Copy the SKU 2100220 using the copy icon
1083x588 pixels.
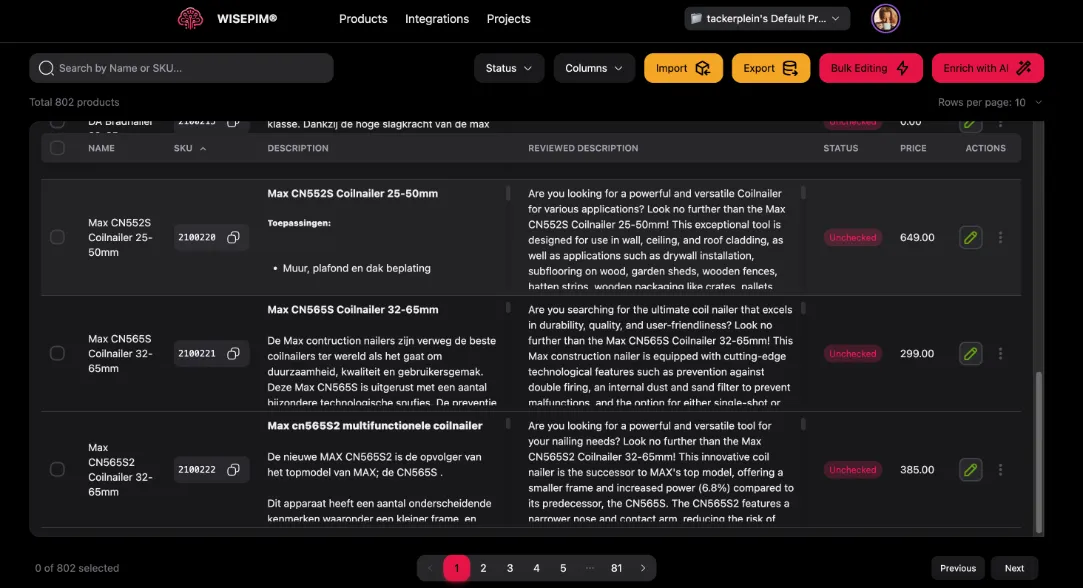(x=233, y=237)
